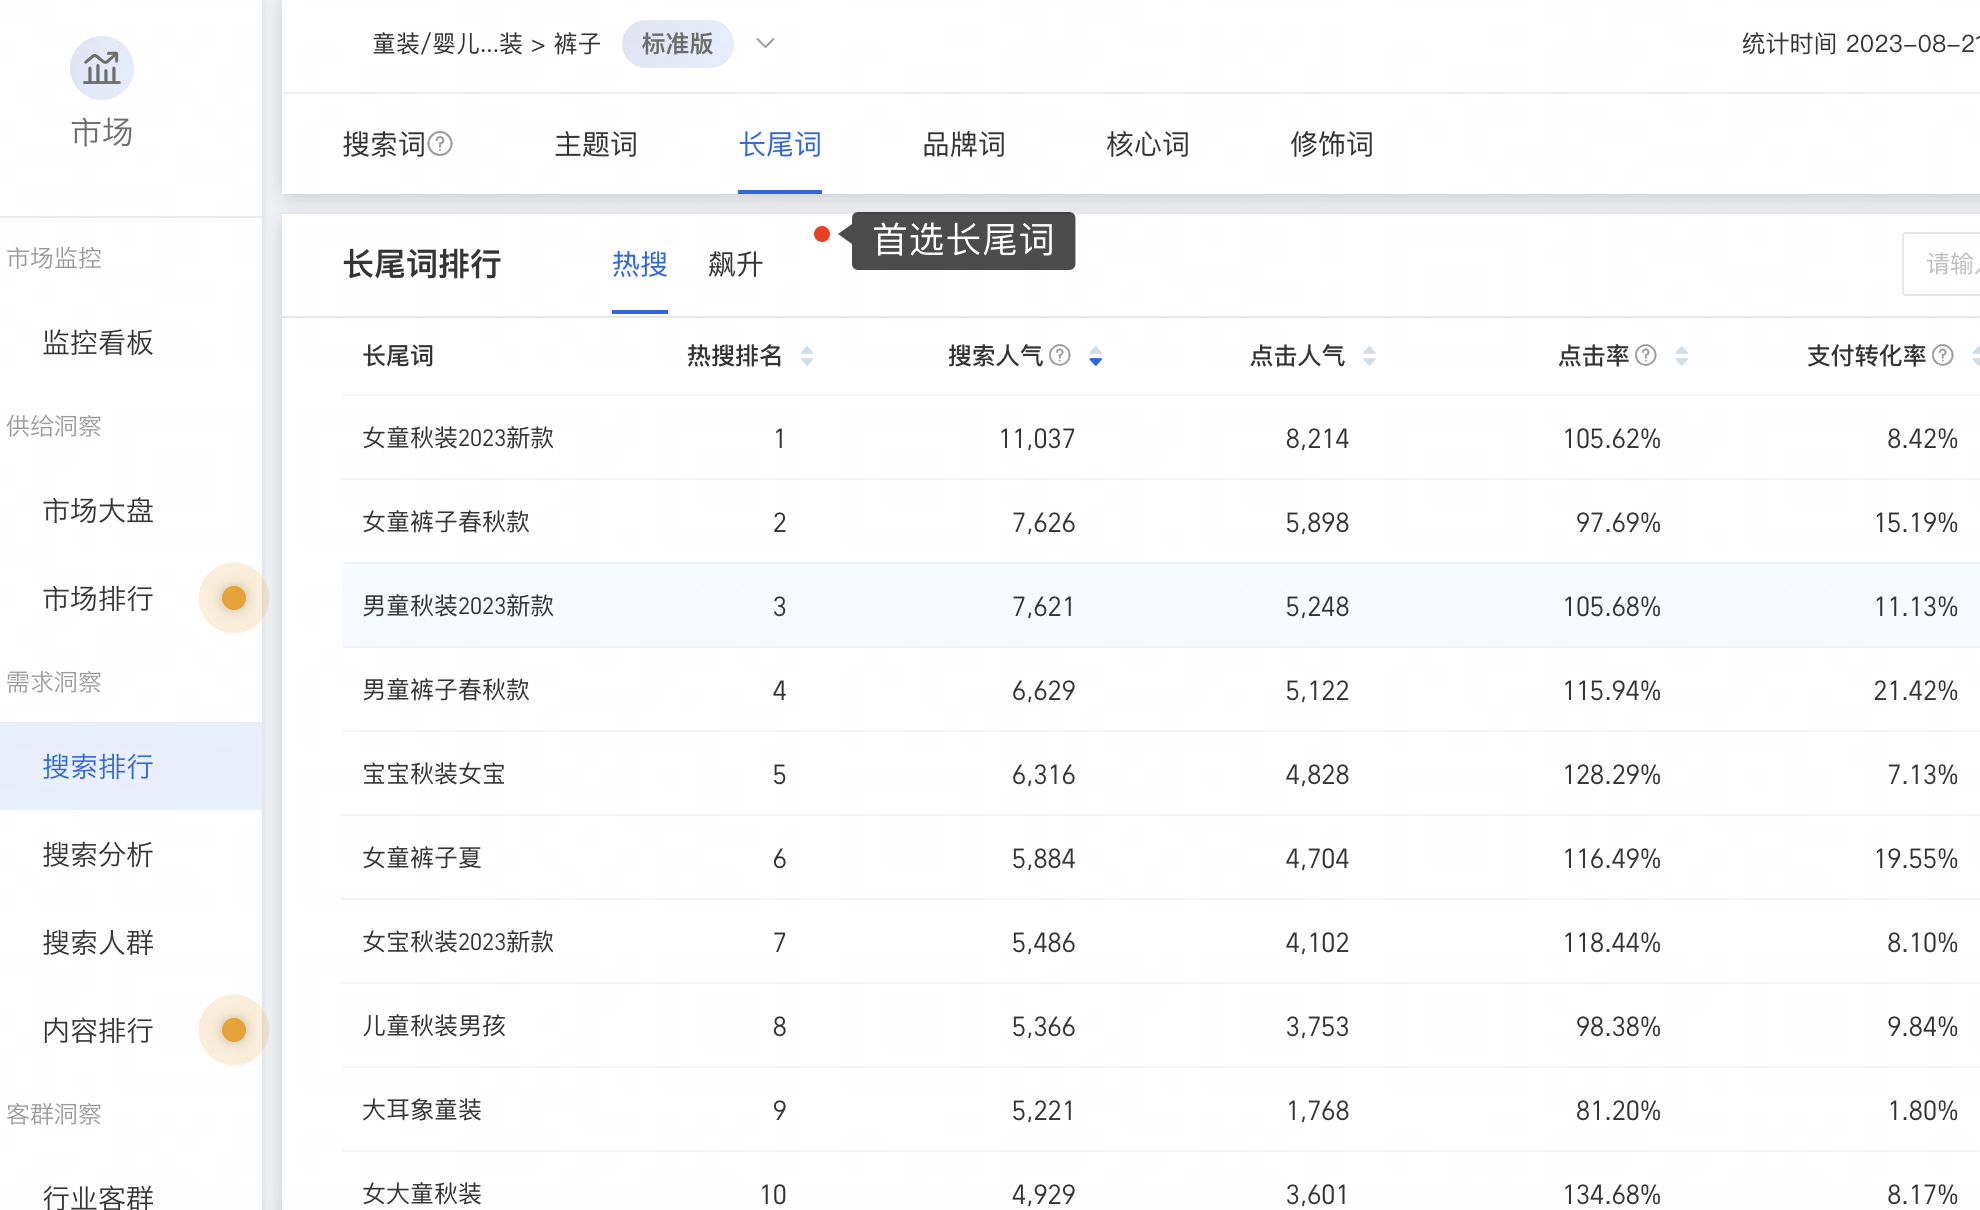Open the 搜索词 tab
The height and width of the screenshot is (1210, 1980).
(384, 144)
